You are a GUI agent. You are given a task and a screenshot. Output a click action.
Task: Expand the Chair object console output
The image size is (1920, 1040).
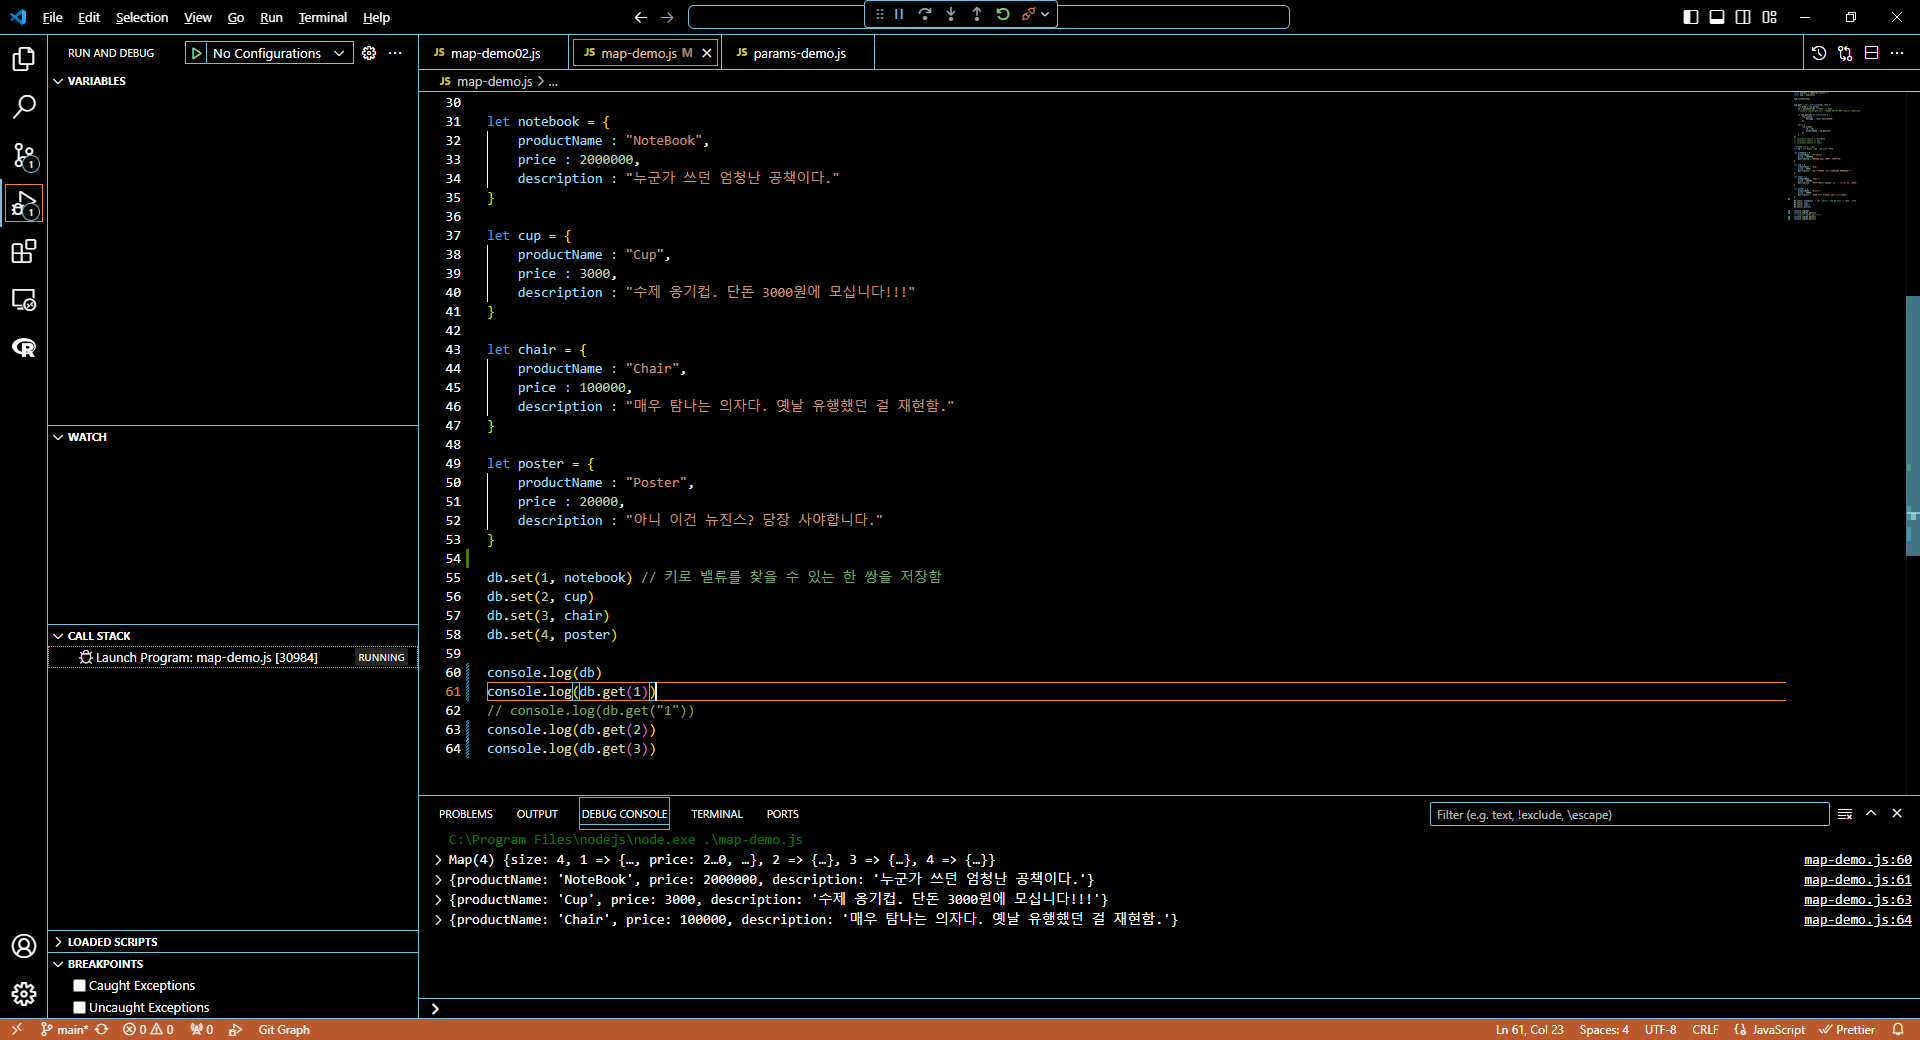coord(438,920)
